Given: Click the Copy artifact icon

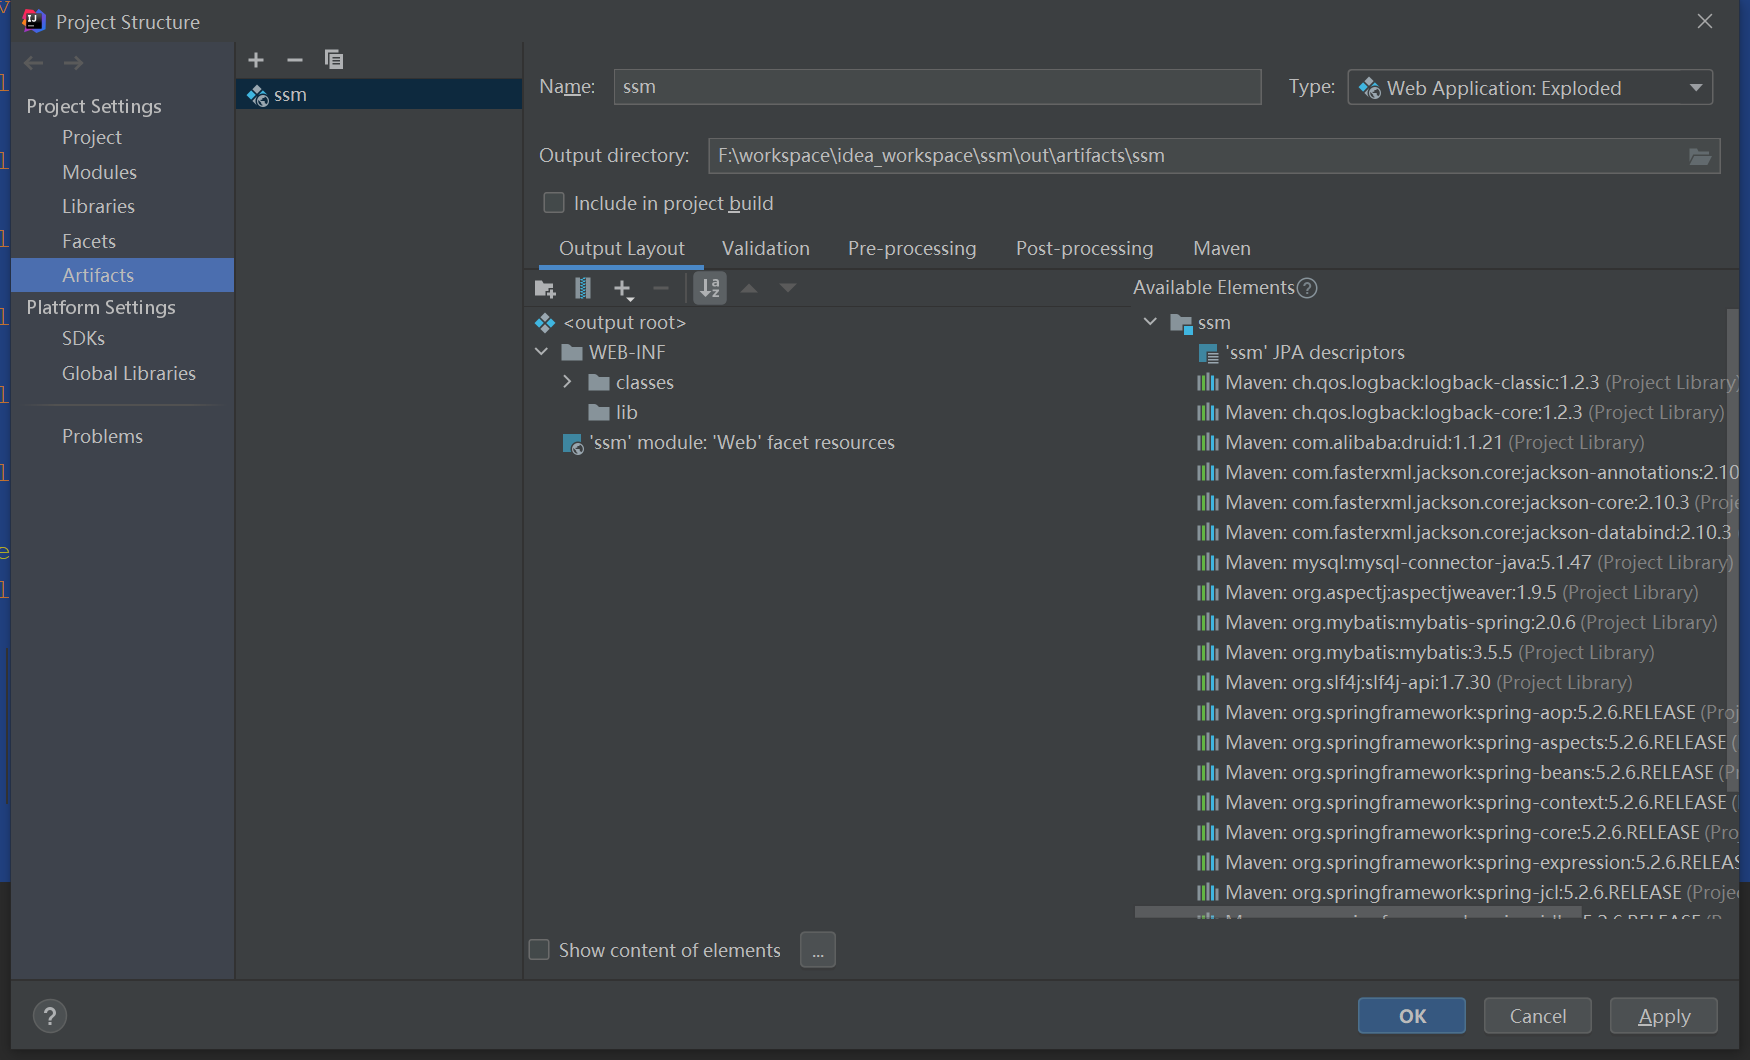Looking at the screenshot, I should click(334, 60).
